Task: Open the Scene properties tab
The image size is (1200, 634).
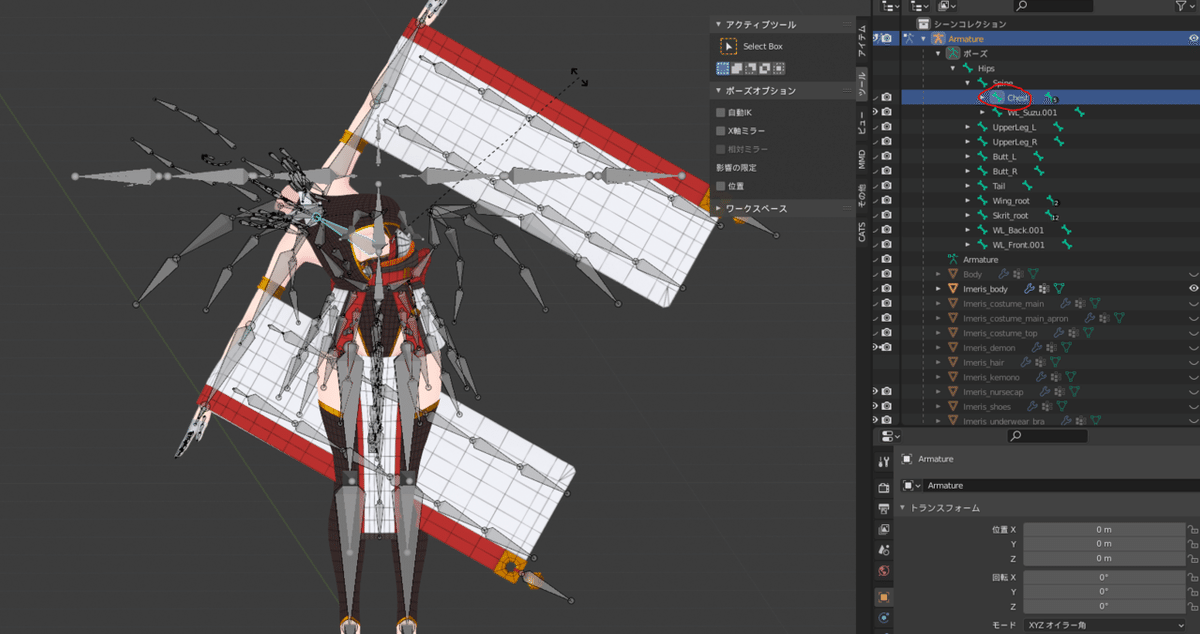Action: pos(883,550)
